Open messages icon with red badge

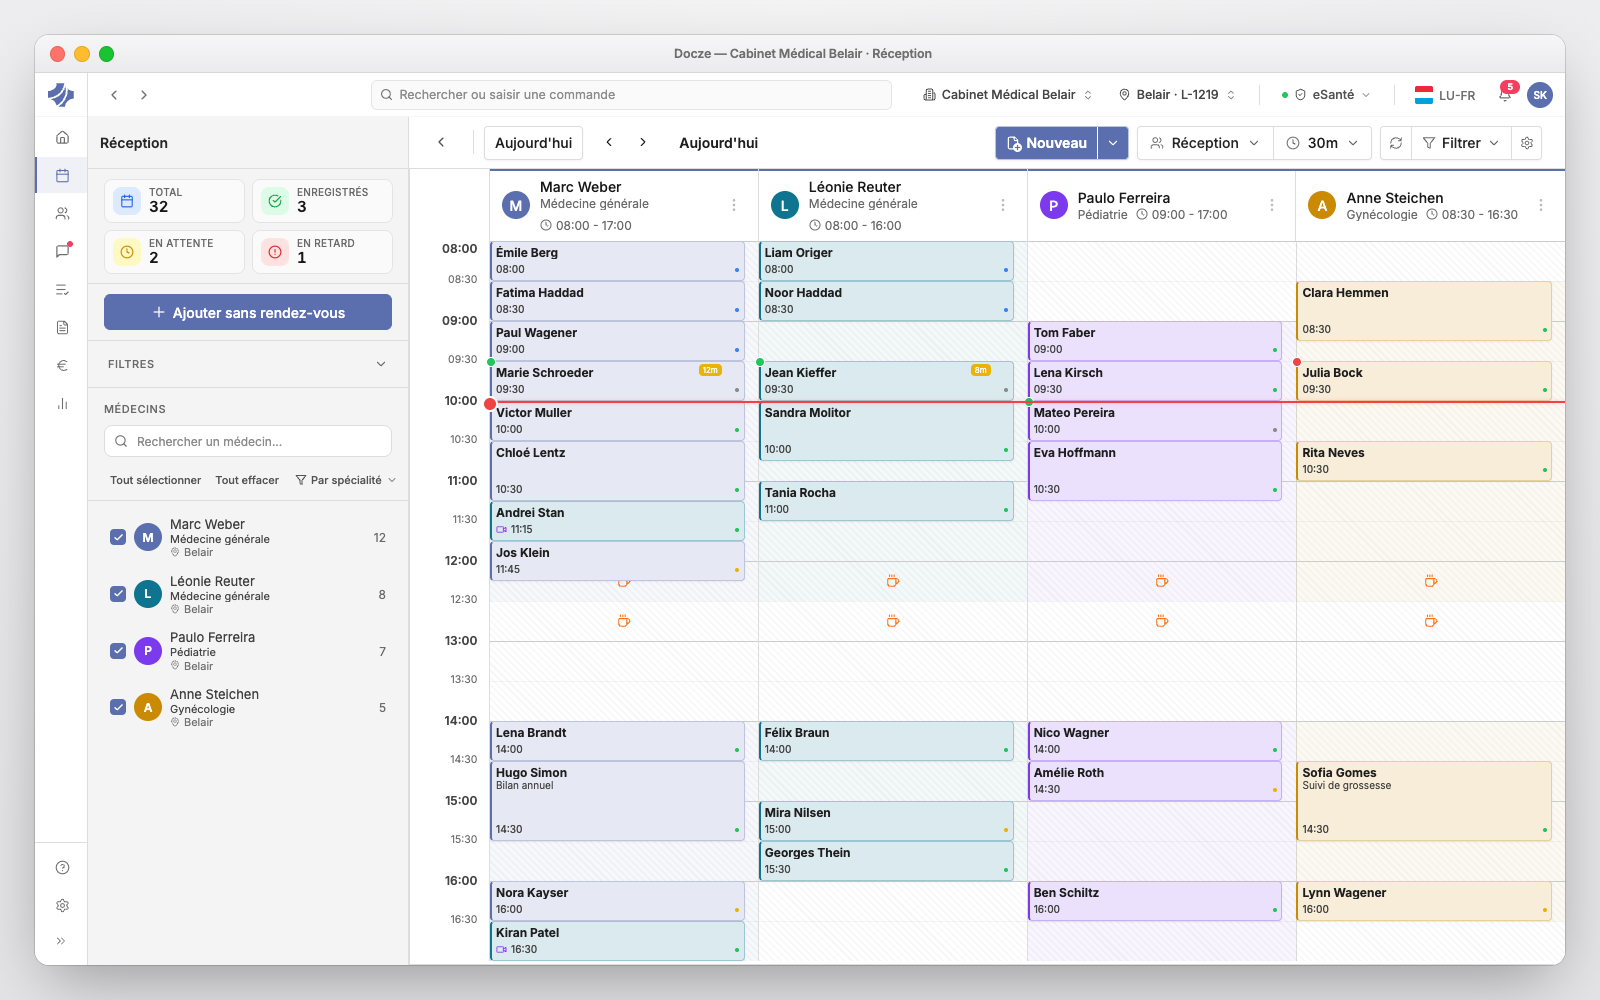click(62, 251)
